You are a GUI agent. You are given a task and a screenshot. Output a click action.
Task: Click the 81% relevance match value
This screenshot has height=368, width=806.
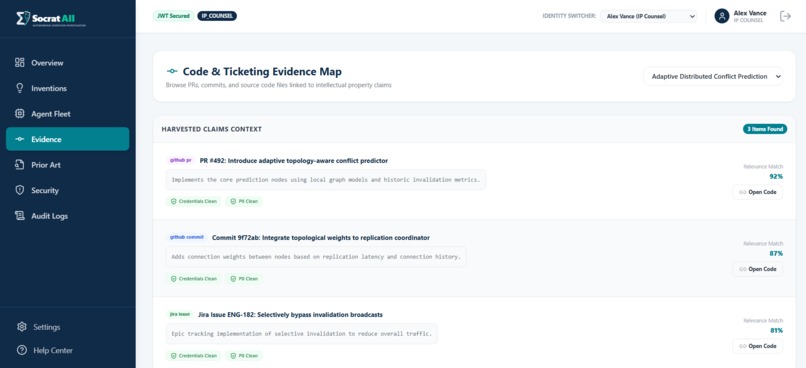[776, 330]
